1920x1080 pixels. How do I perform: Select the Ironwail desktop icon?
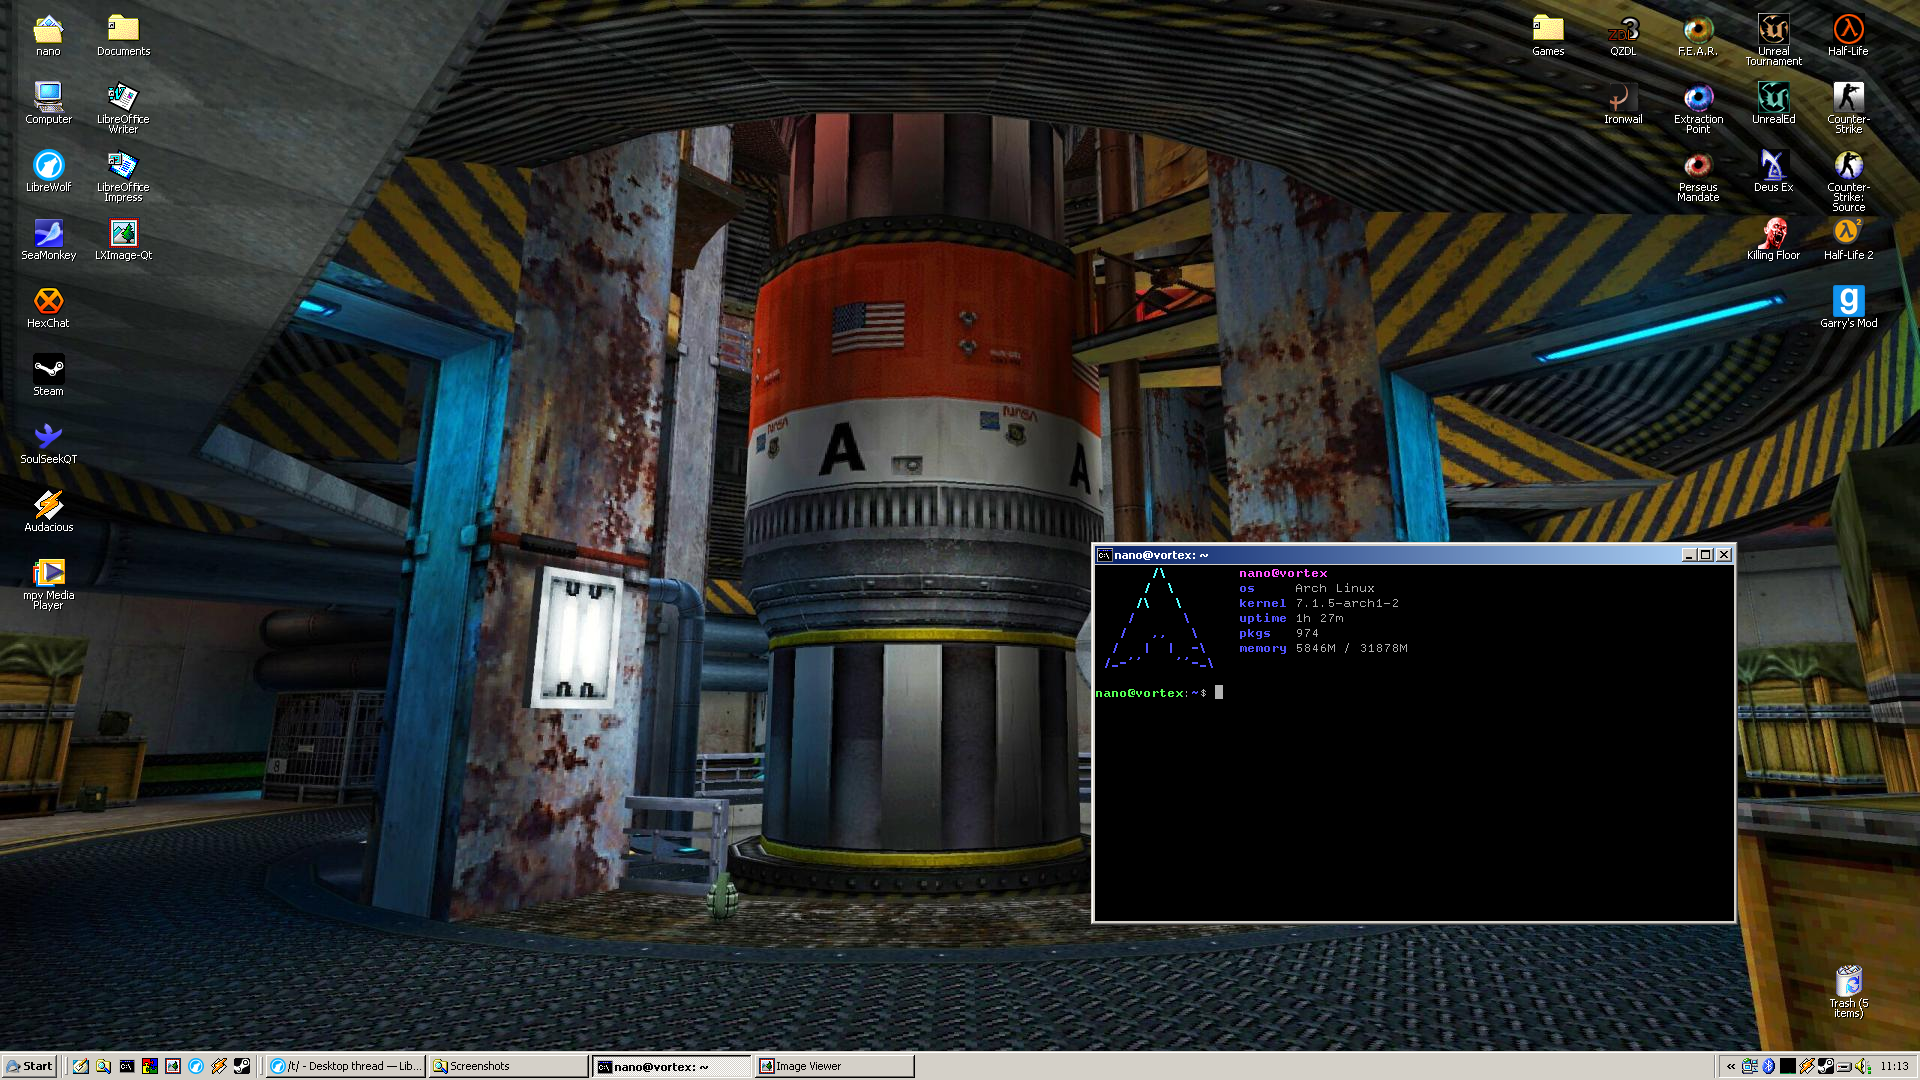click(1623, 104)
